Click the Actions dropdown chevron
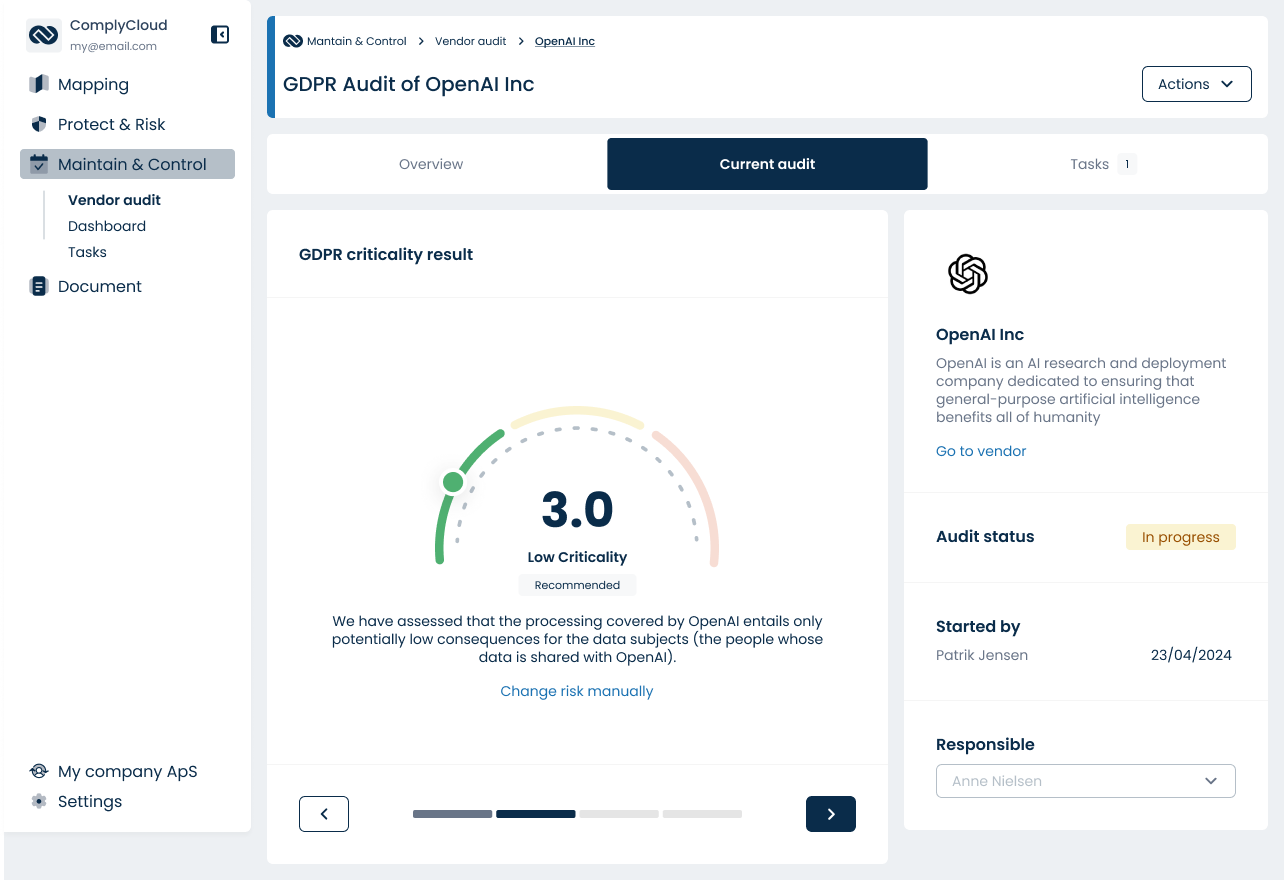 click(1227, 84)
